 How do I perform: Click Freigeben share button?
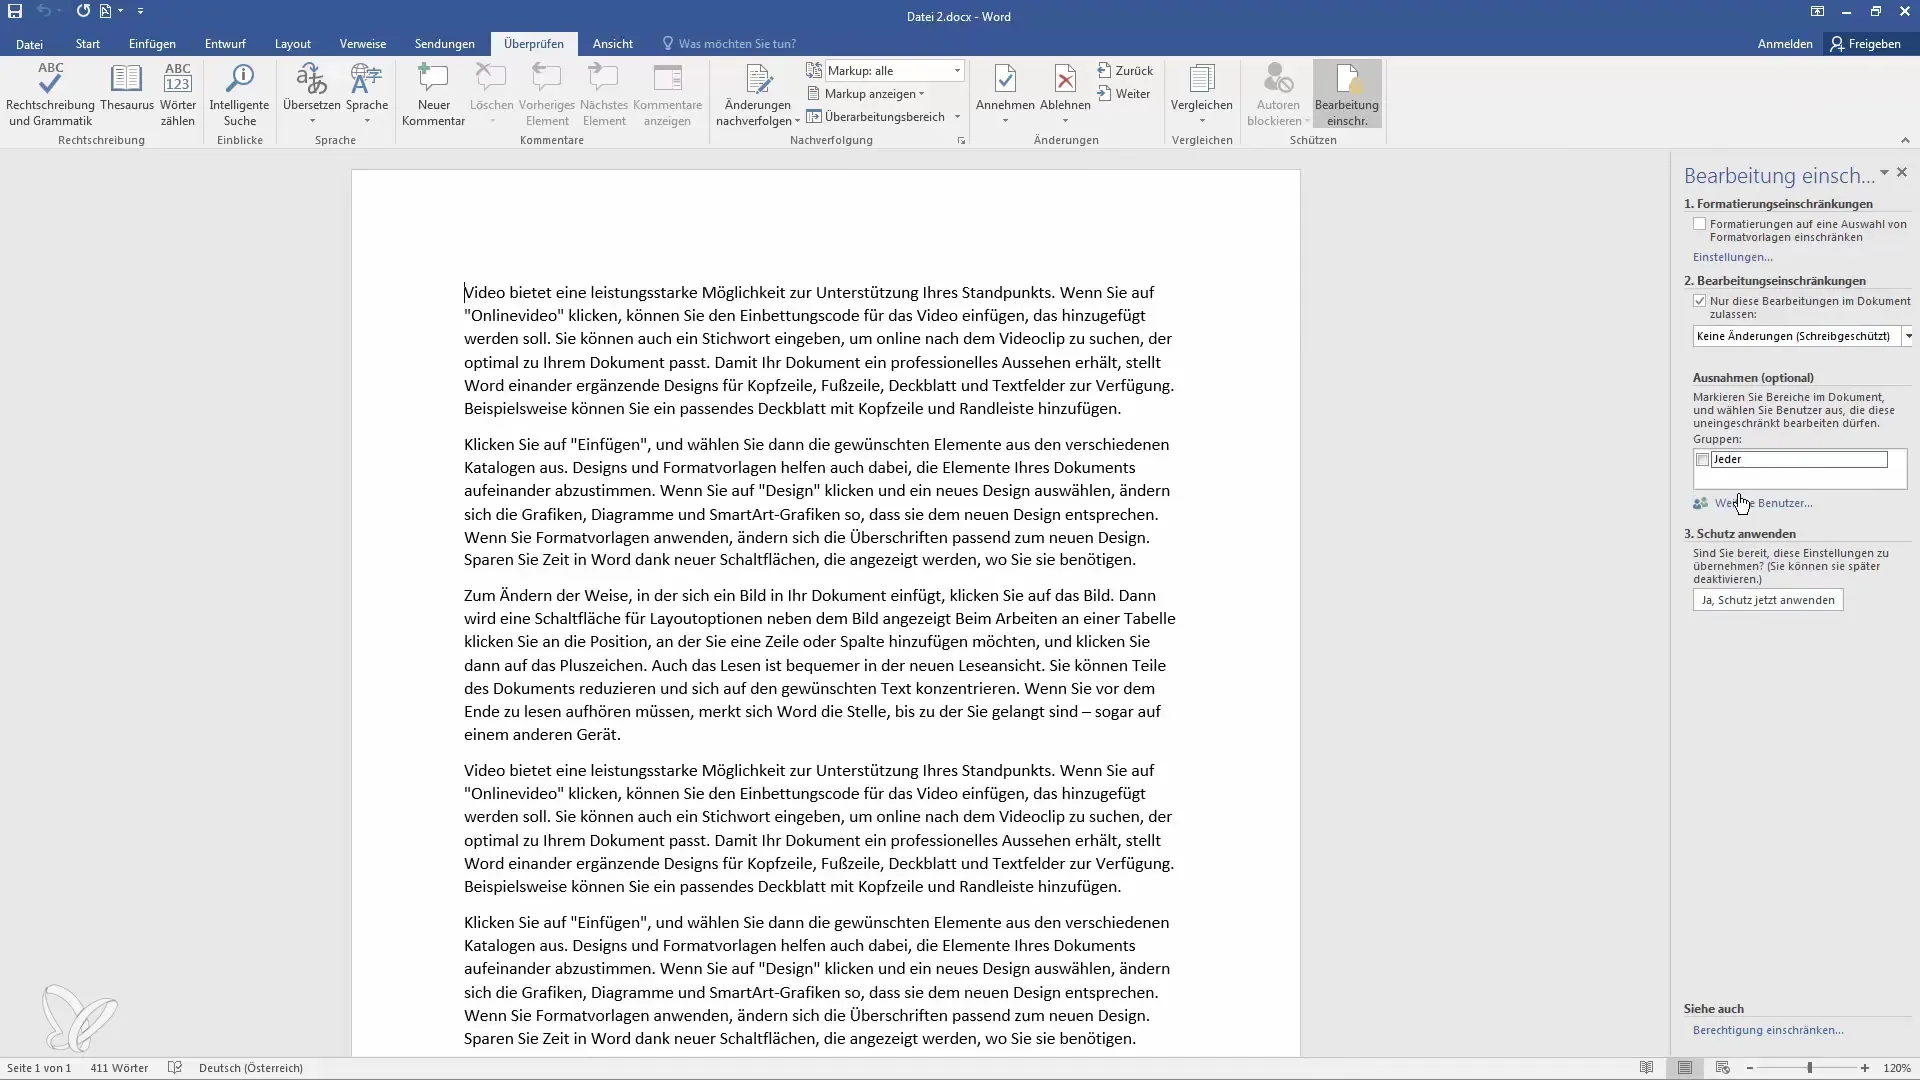coord(1865,44)
